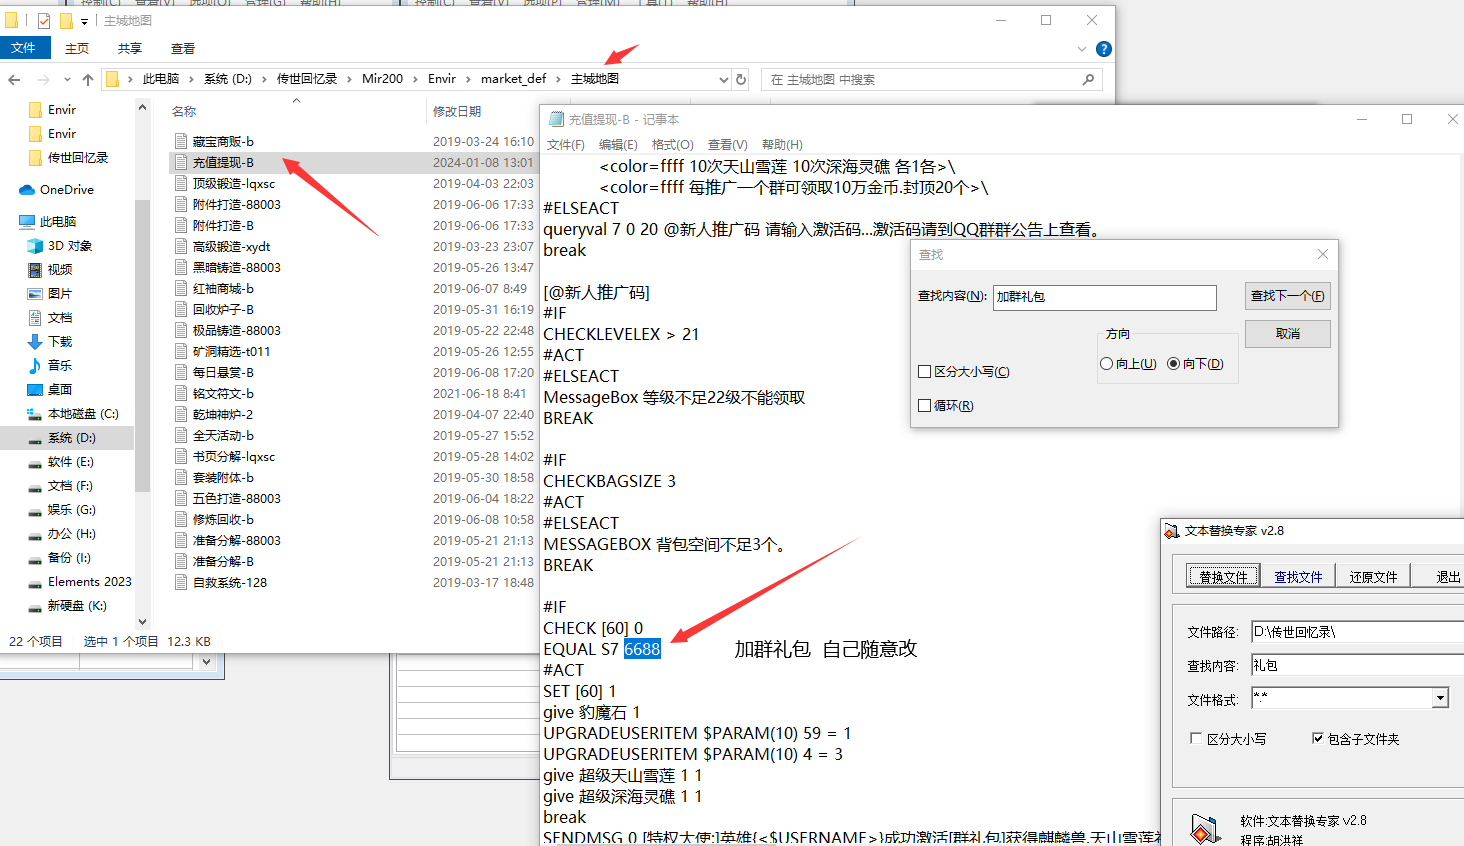This screenshot has height=846, width=1464.
Task: Click the 查找下一个(F) button
Action: click(x=1288, y=296)
